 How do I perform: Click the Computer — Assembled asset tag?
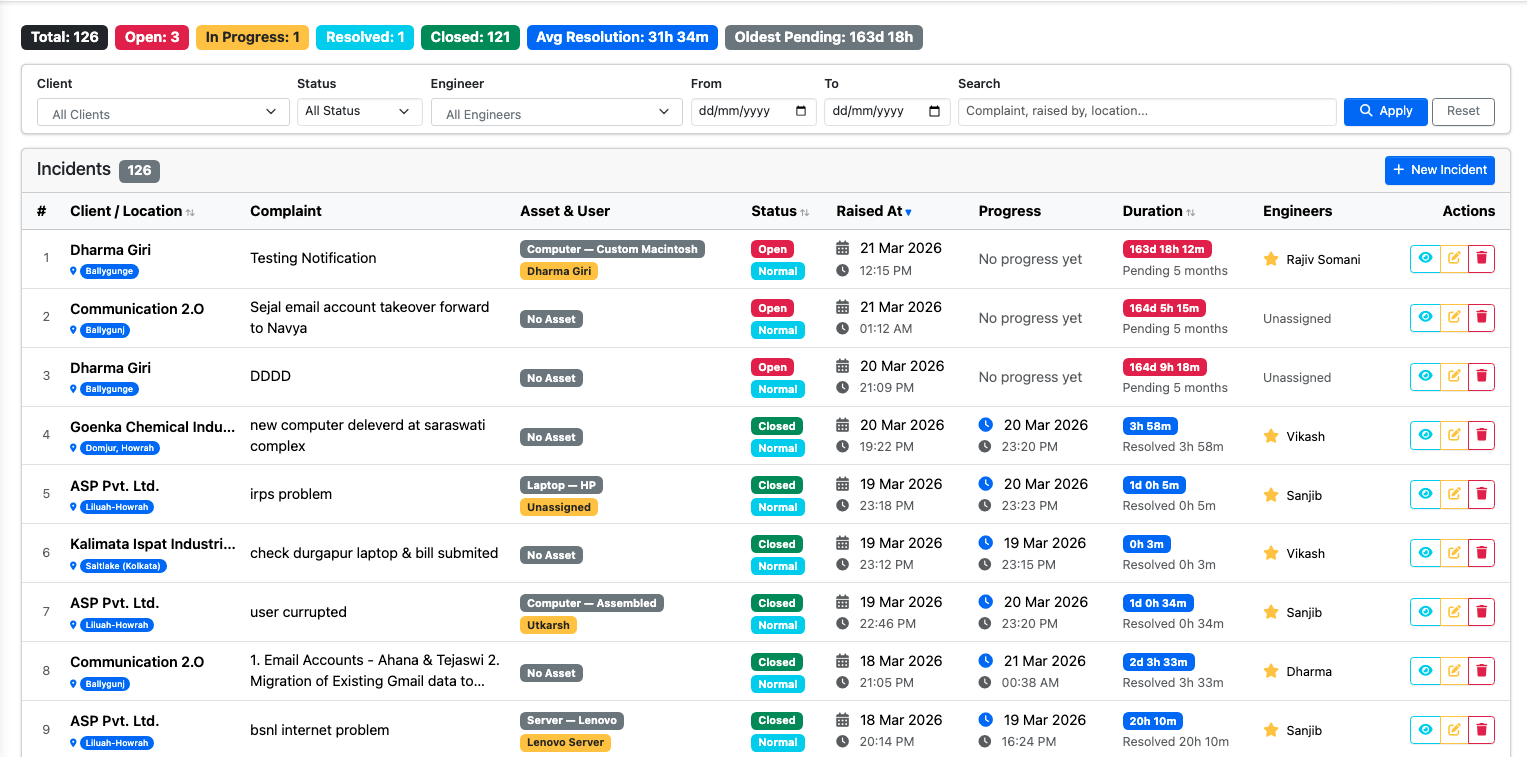coord(592,603)
